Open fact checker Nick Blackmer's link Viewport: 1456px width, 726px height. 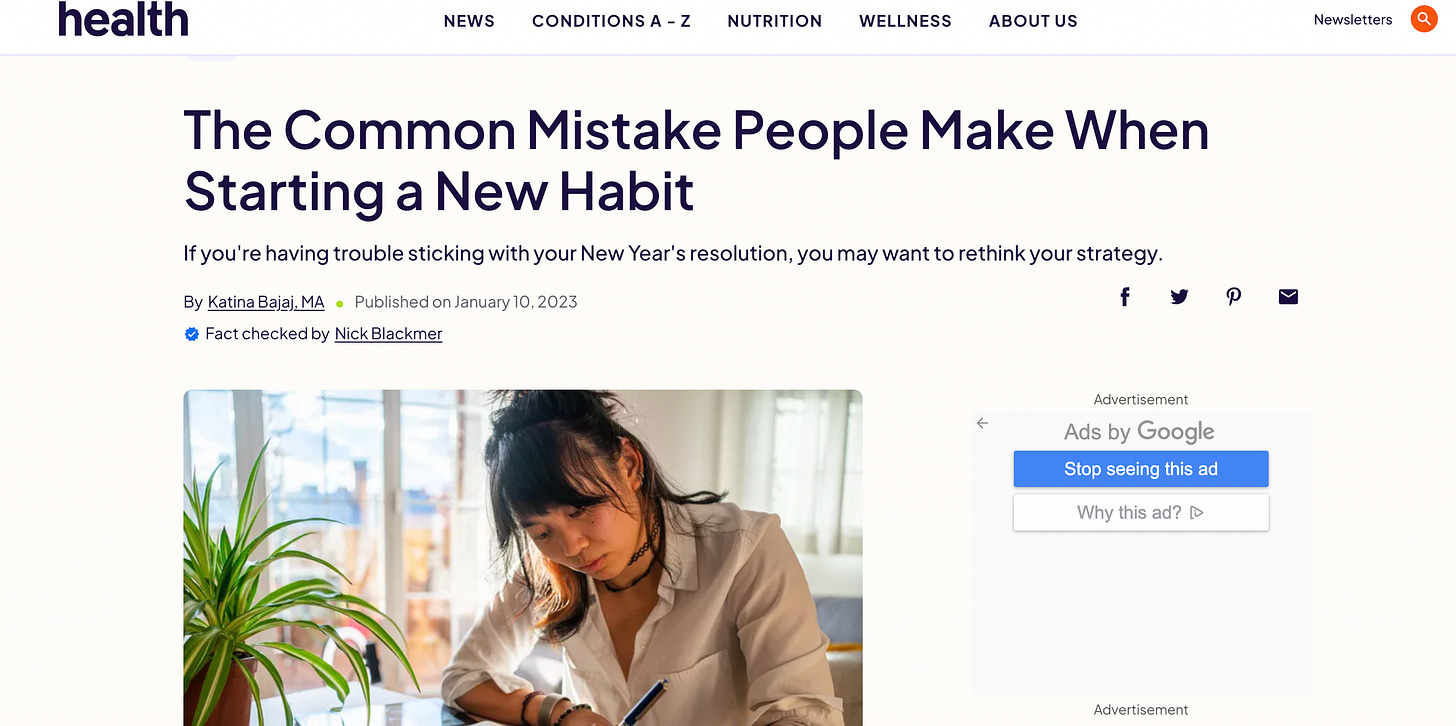(388, 334)
